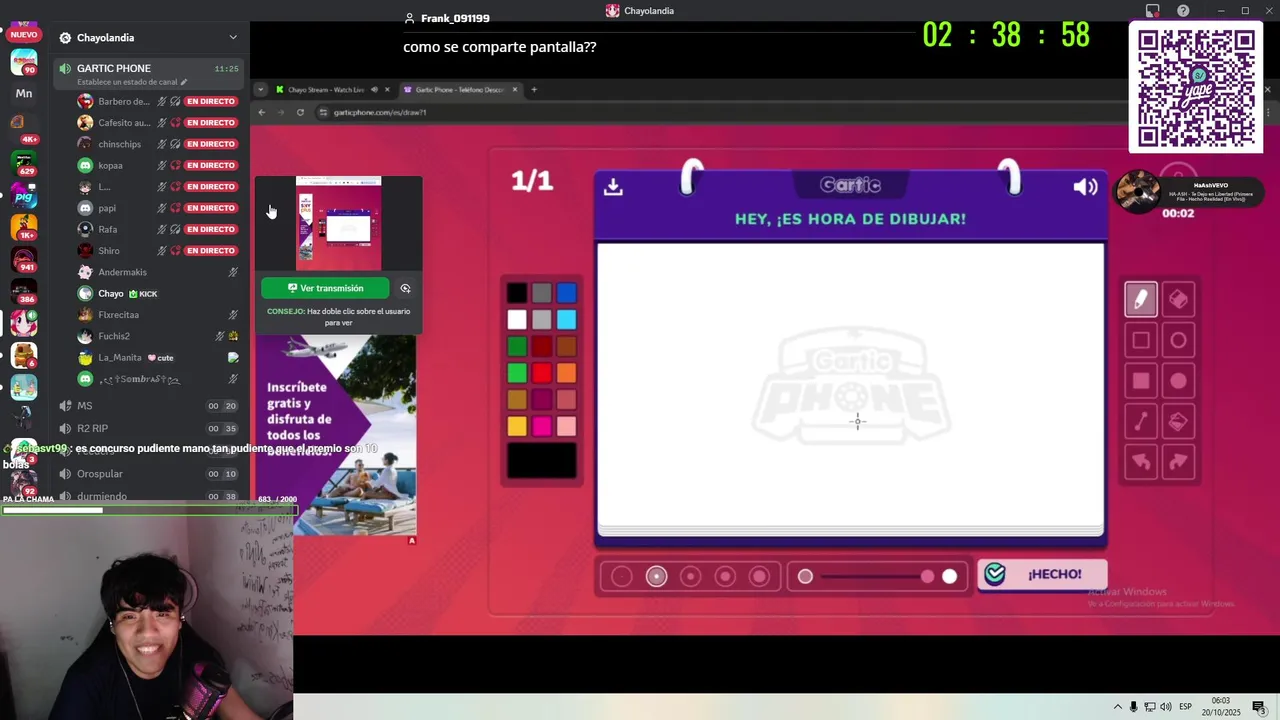Select the second brush size
Screen dimensions: 1280x720
click(656, 576)
